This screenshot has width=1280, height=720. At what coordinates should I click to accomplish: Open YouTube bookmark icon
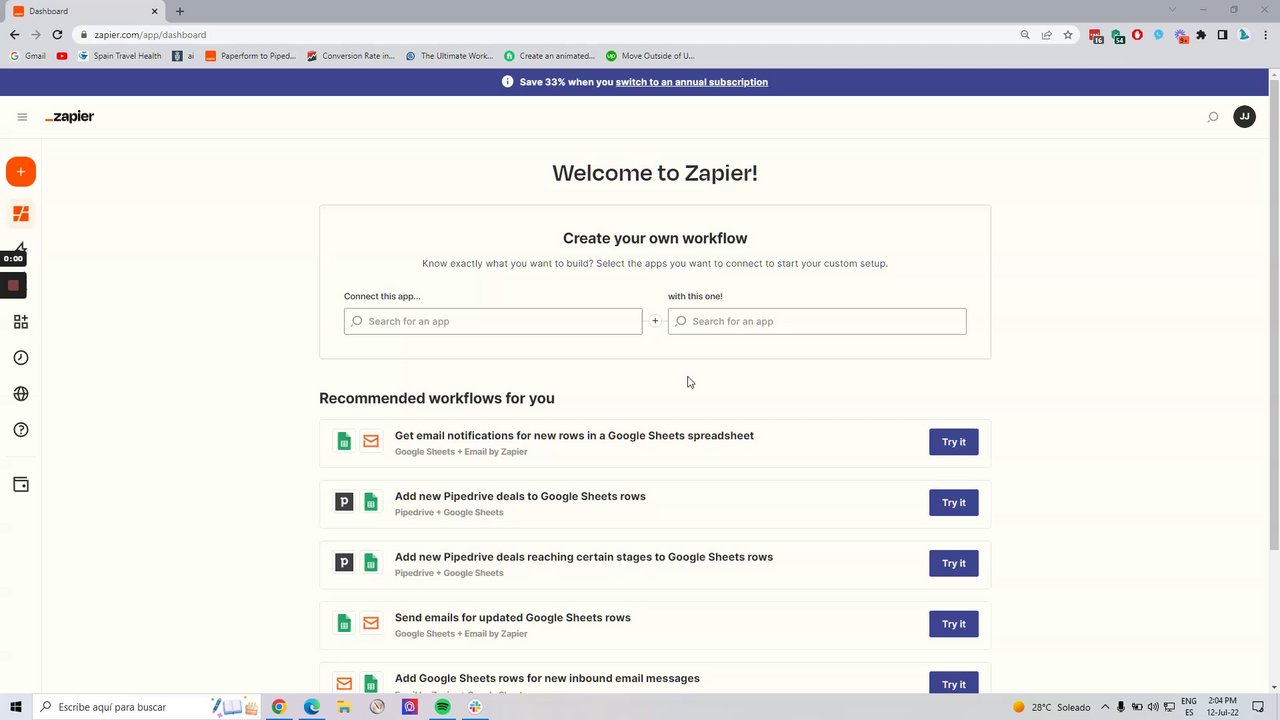[62, 56]
